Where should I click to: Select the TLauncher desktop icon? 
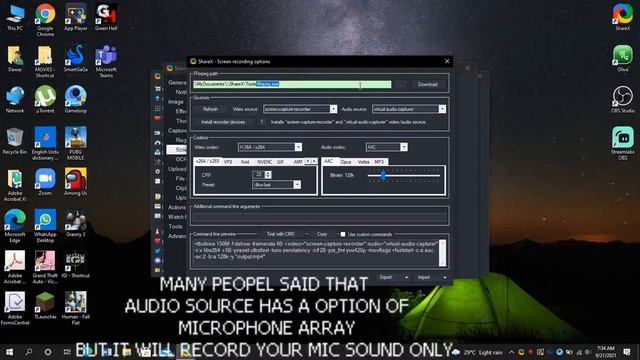[x=45, y=306]
